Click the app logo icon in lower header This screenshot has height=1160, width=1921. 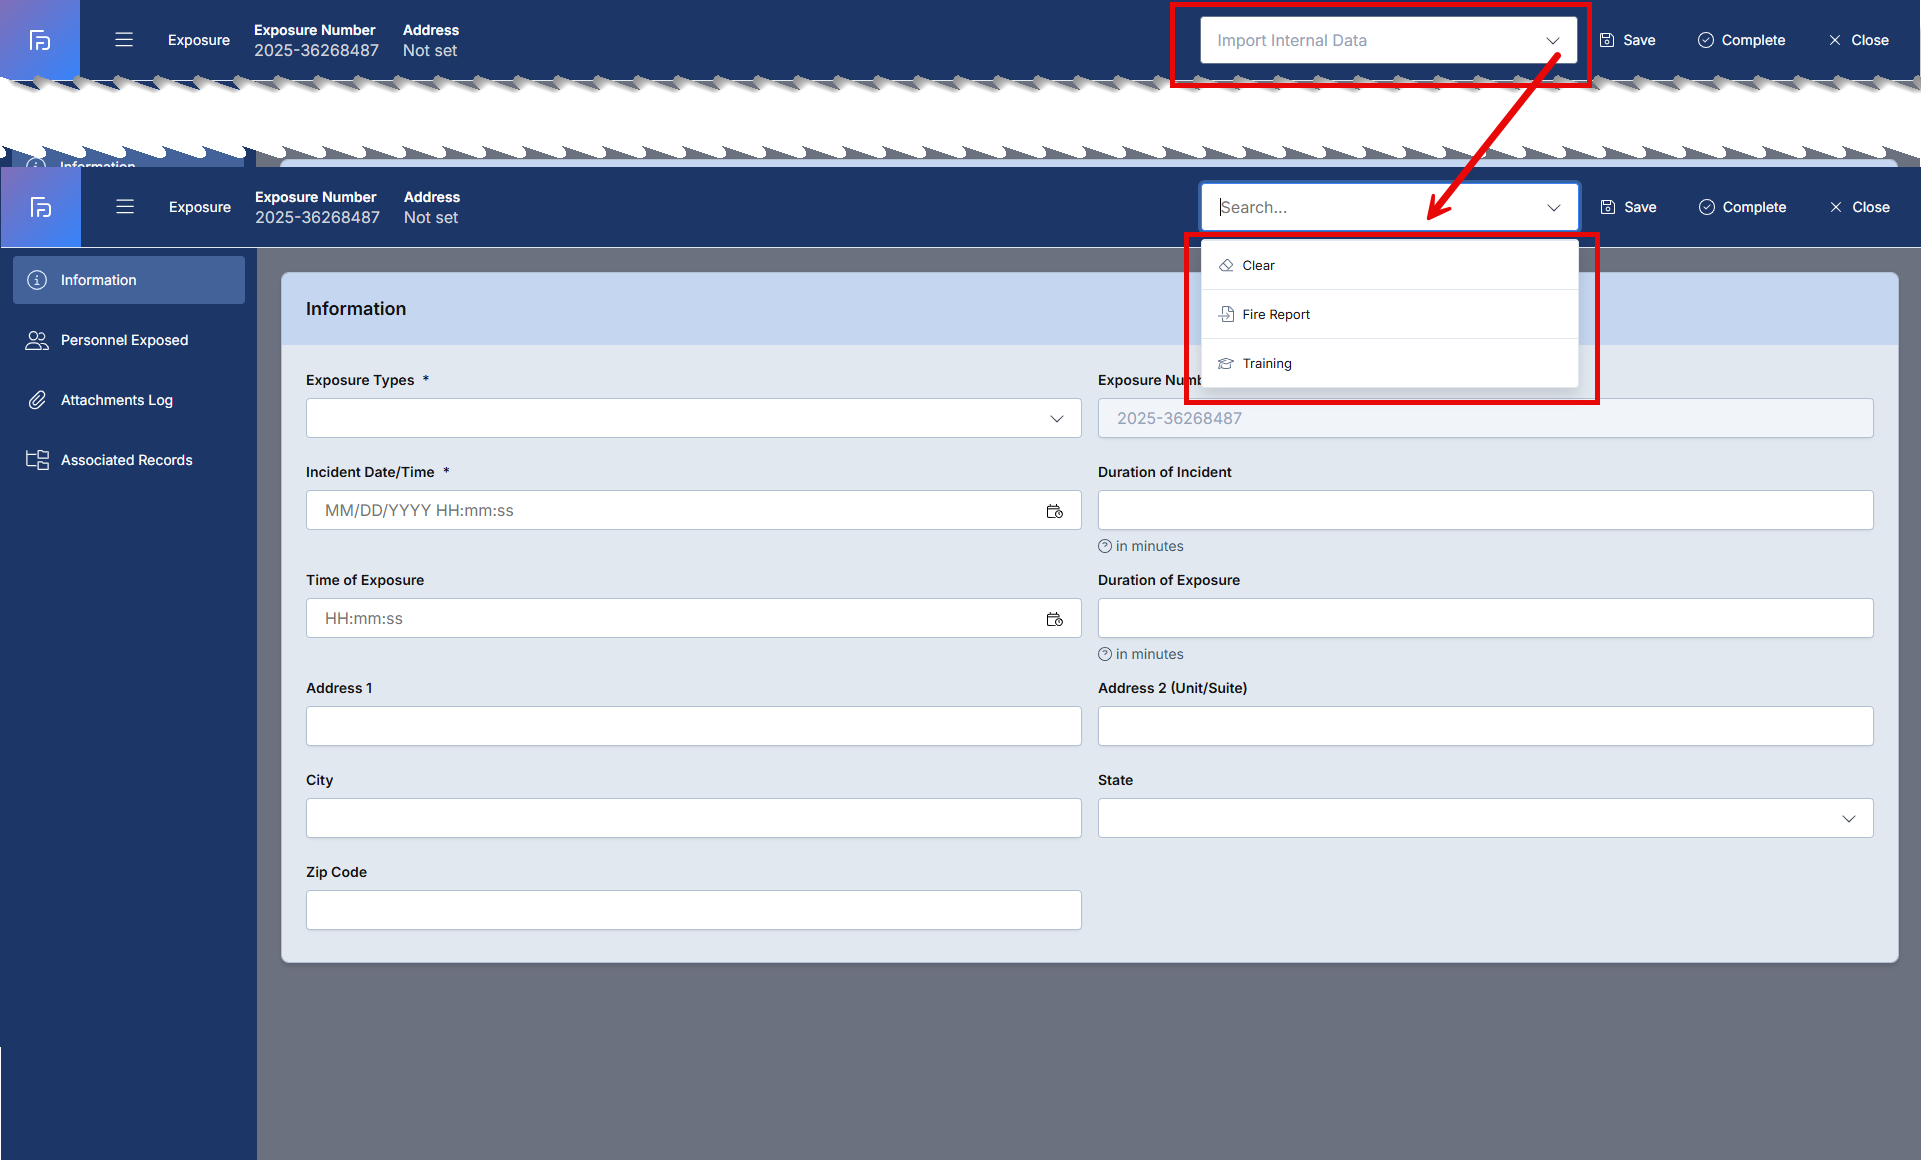[x=41, y=207]
